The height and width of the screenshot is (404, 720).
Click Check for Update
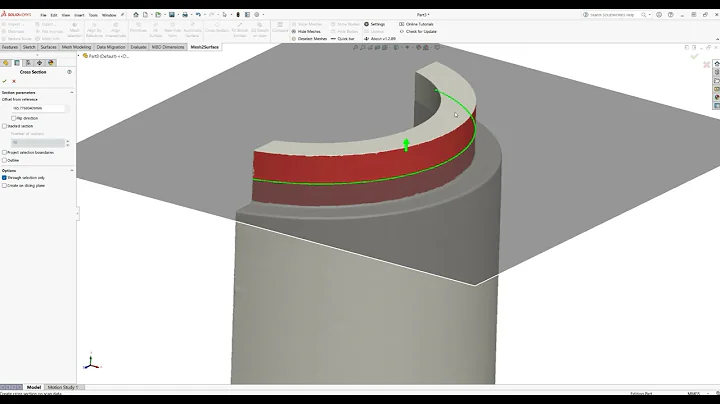[418, 32]
